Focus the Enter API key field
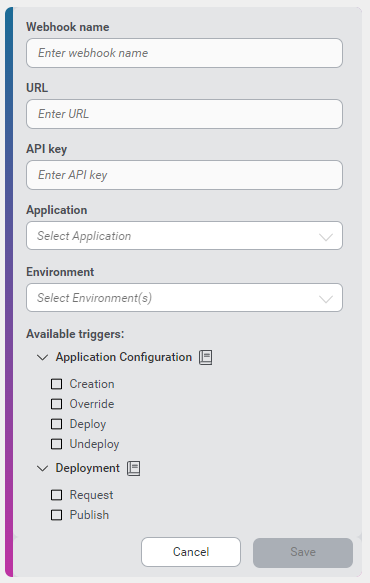The height and width of the screenshot is (583, 370). [x=184, y=175]
